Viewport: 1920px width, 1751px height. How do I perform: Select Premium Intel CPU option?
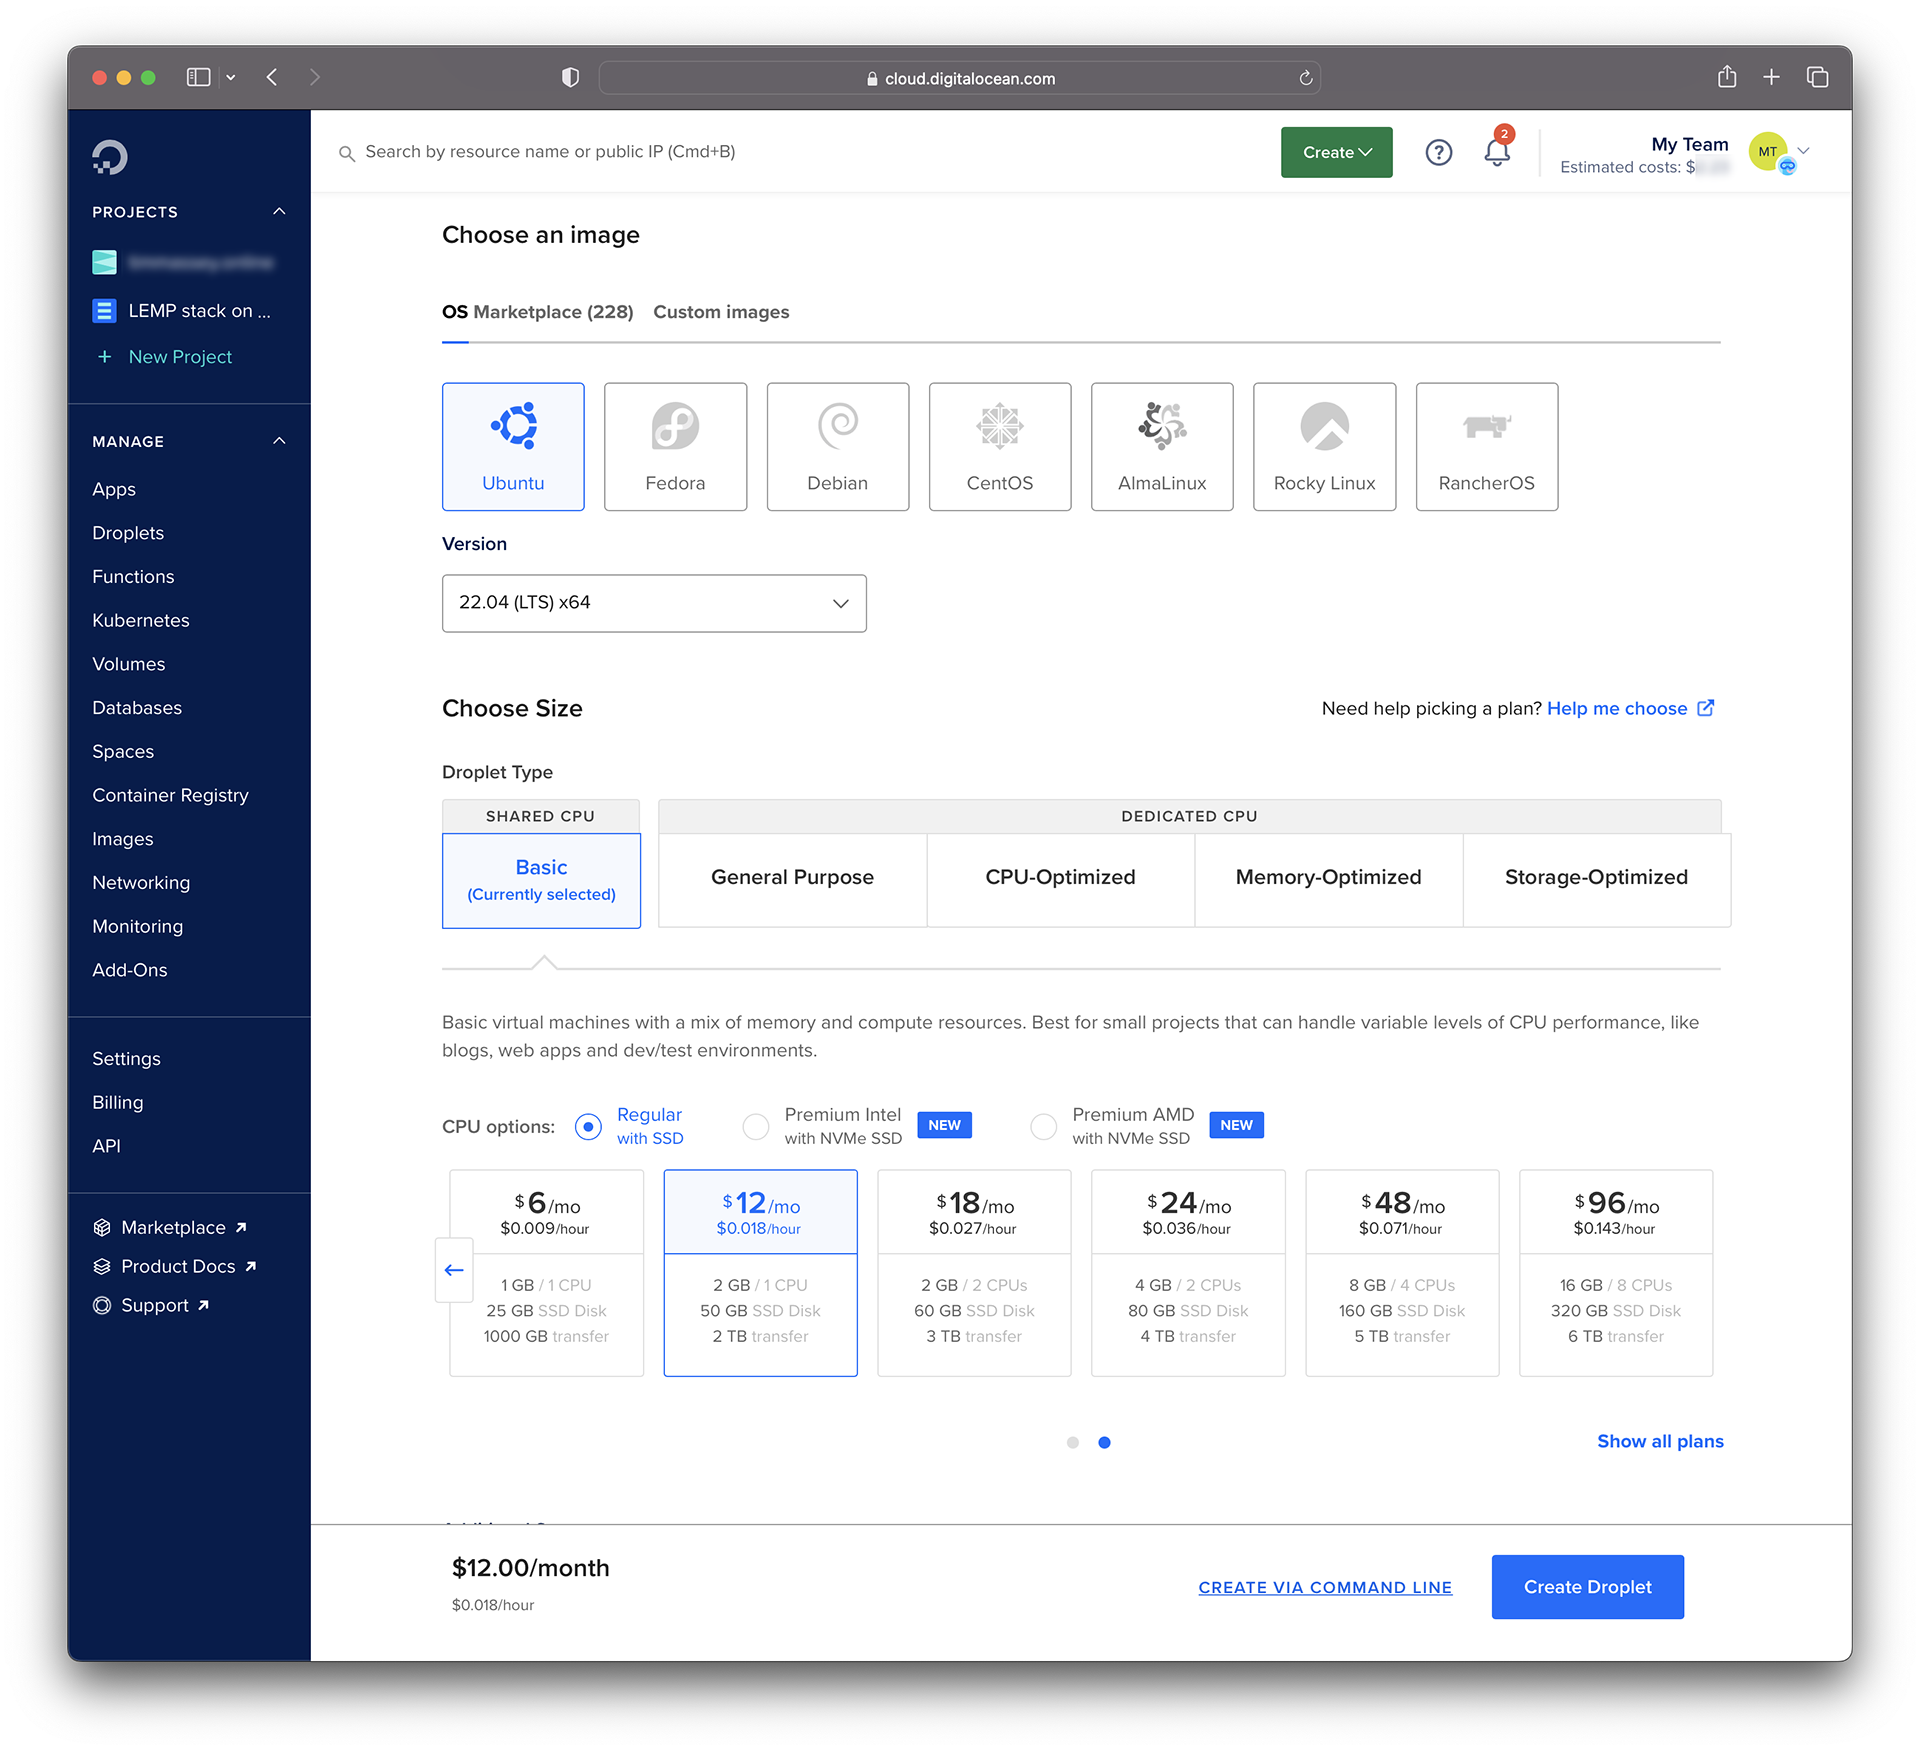[756, 1127]
